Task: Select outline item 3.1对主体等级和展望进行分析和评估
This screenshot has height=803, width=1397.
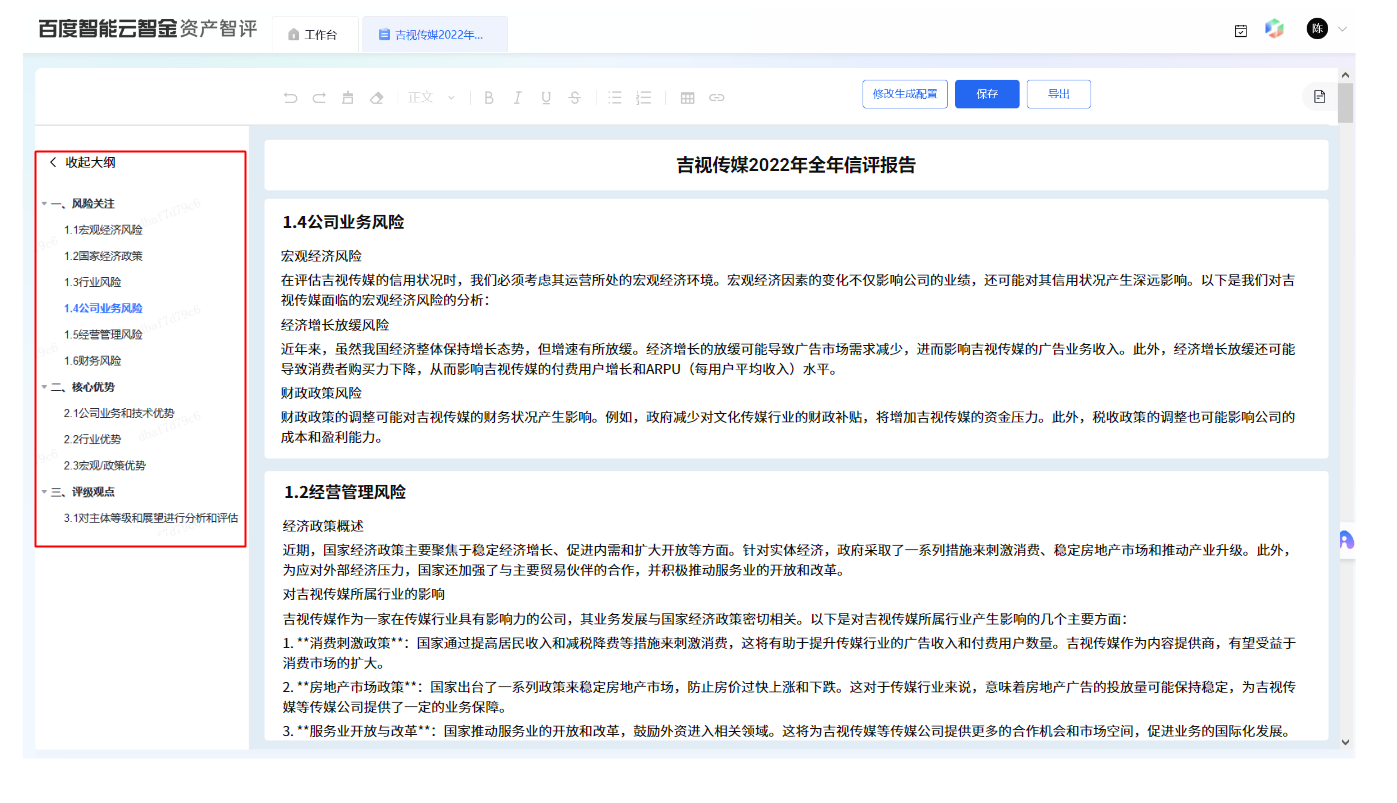Action: pos(151,518)
